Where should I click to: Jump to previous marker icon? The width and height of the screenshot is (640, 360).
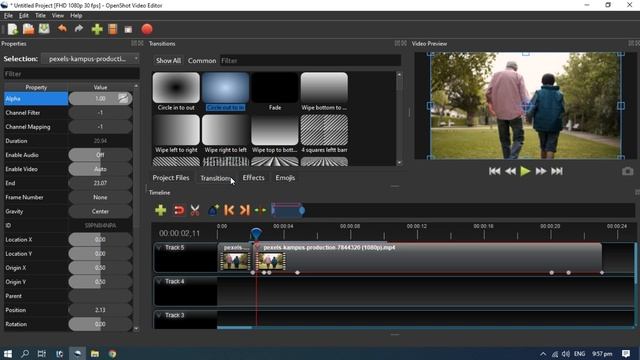tap(229, 210)
